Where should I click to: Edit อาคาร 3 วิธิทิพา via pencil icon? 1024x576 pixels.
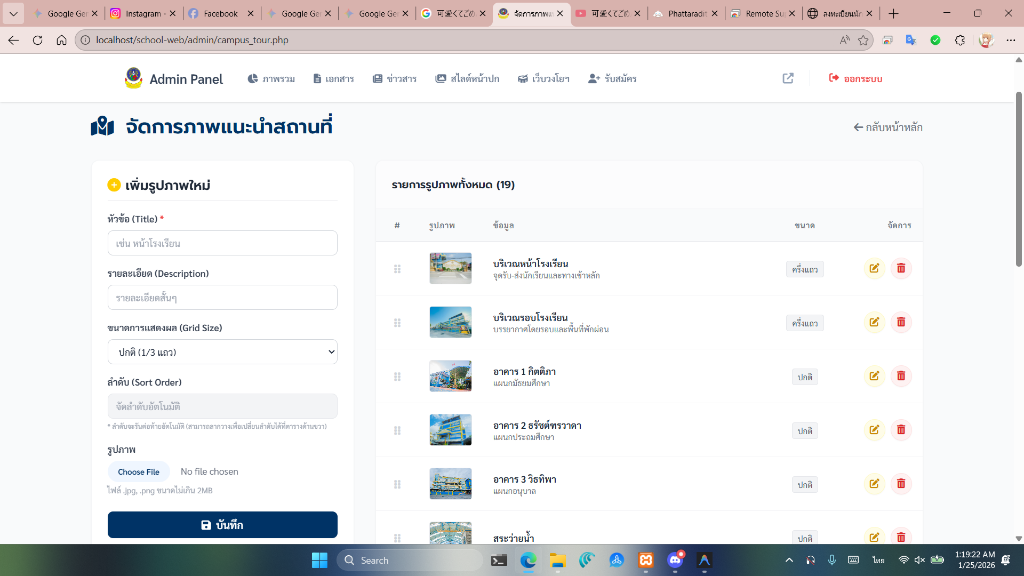[x=873, y=484]
